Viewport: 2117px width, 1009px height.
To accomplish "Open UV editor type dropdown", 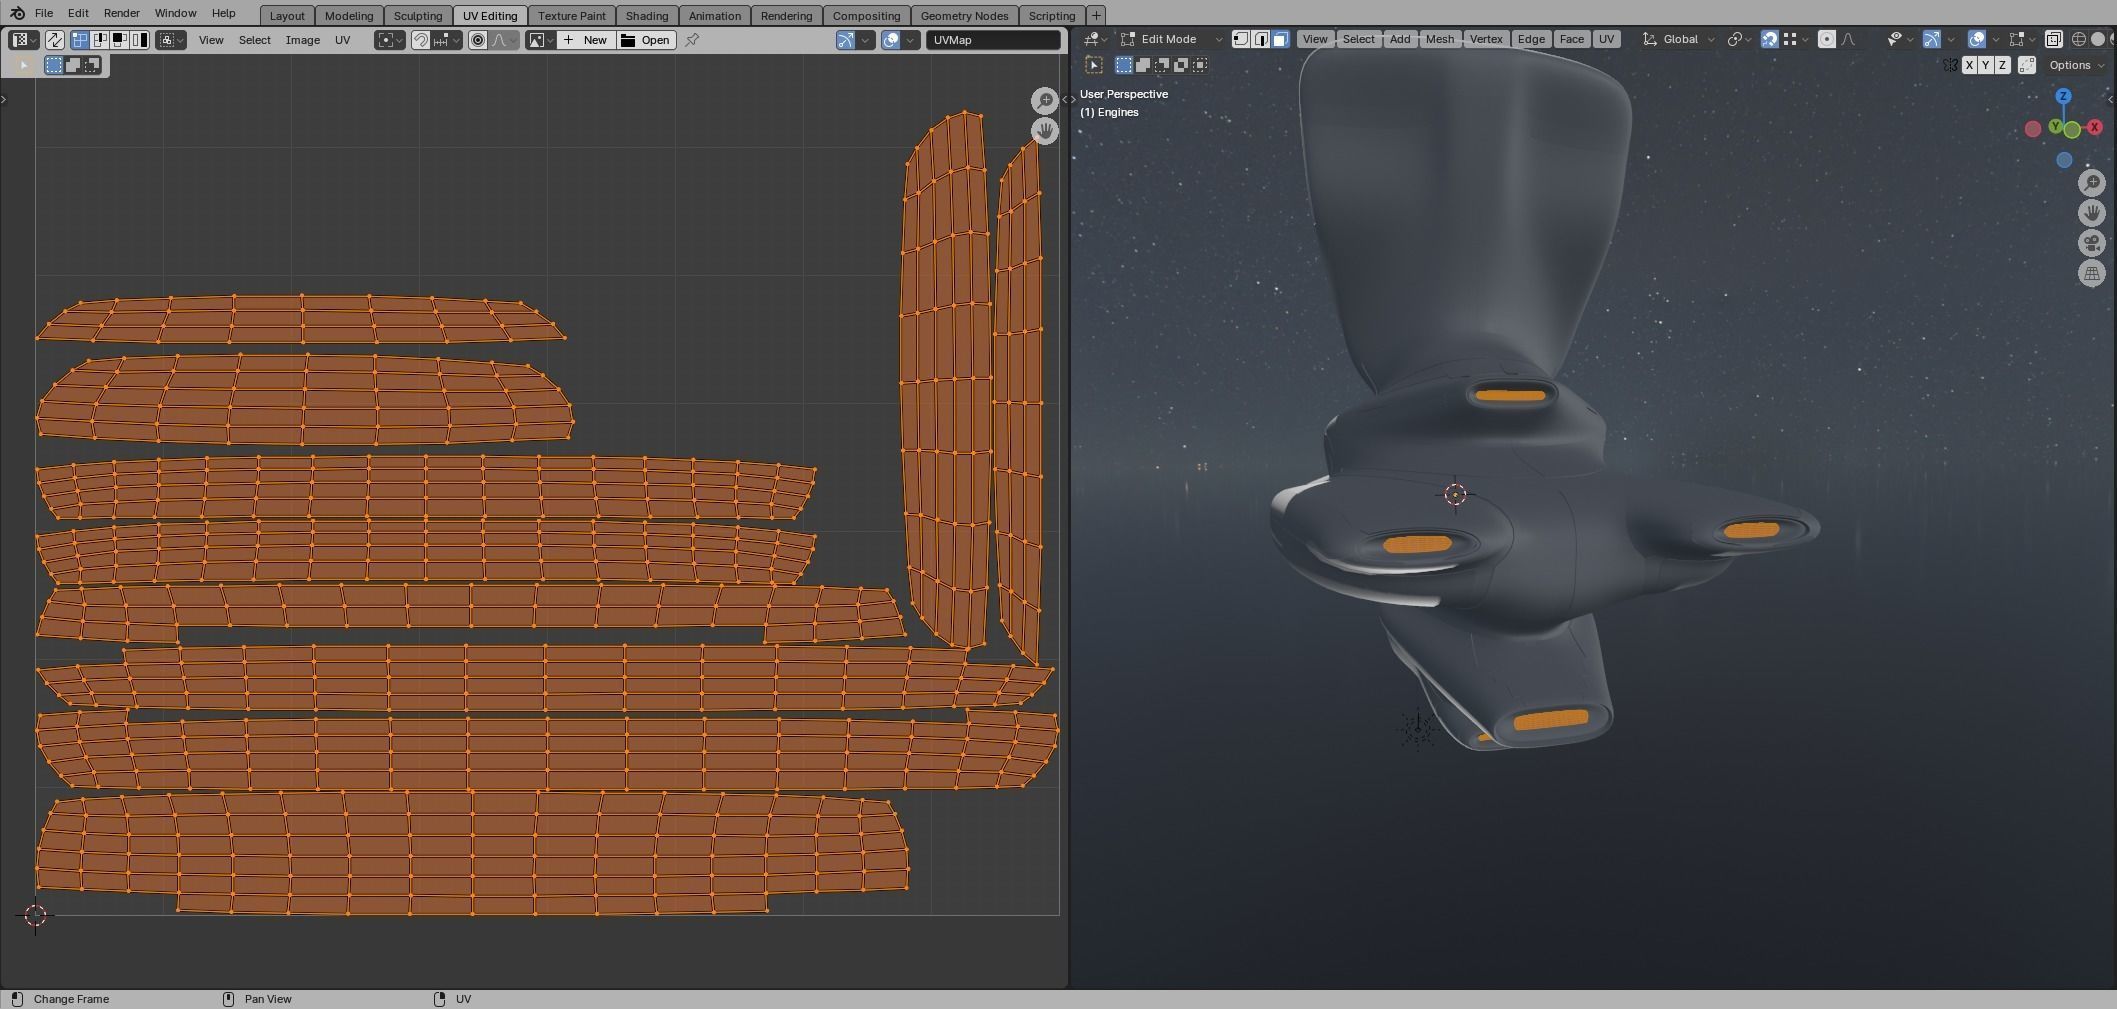I will click(x=24, y=40).
